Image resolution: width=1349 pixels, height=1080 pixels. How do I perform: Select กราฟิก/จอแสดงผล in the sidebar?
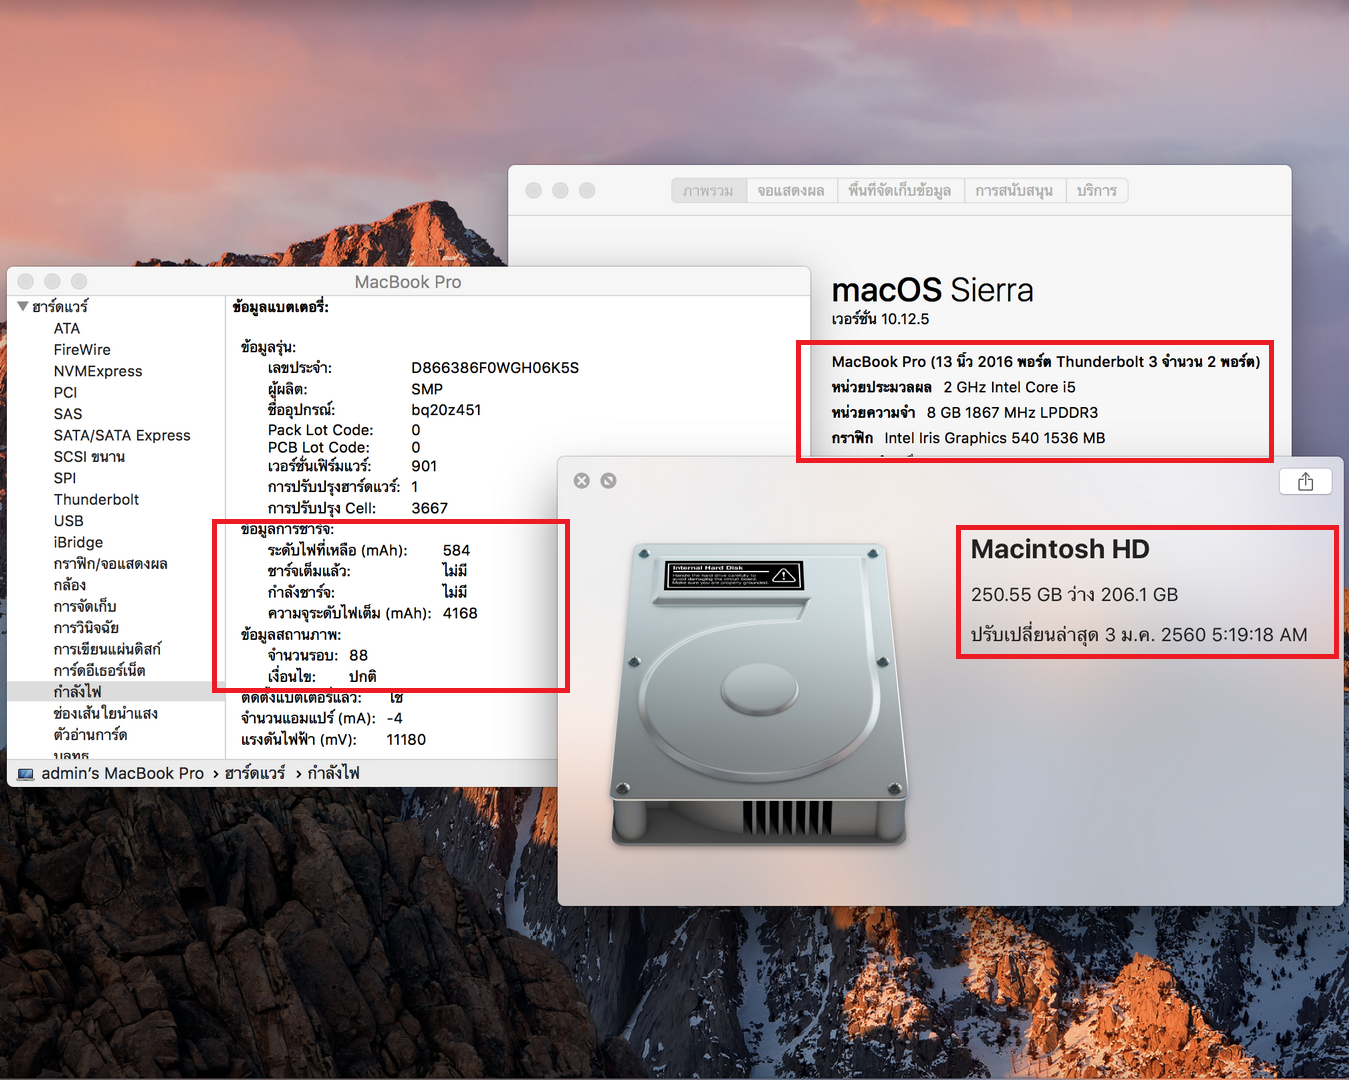click(110, 563)
